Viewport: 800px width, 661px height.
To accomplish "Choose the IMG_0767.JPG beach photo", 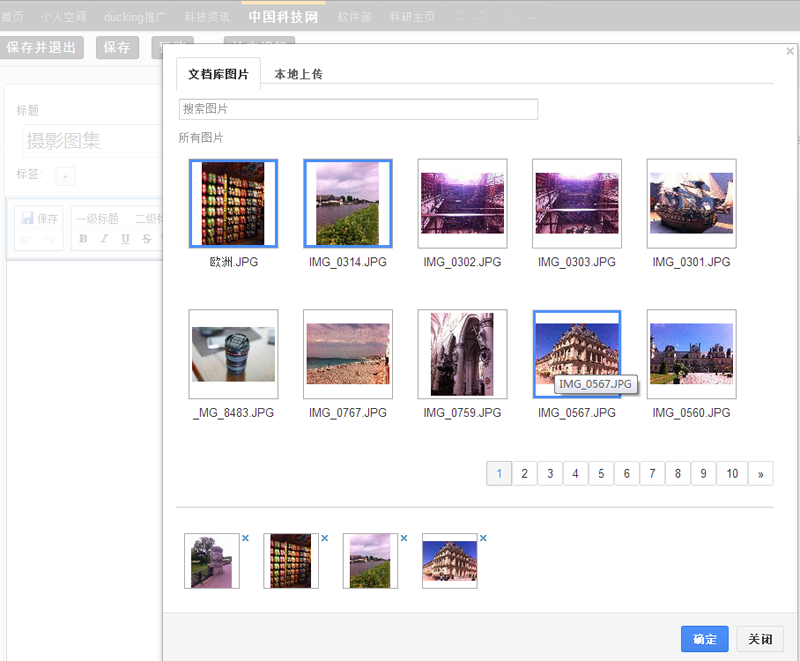I will [348, 354].
